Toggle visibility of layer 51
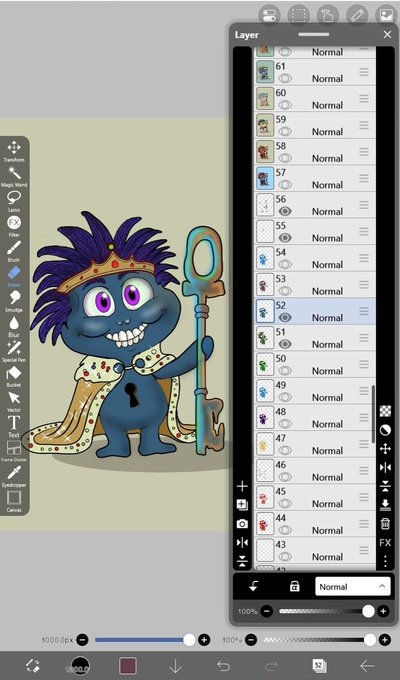This screenshot has width=400, height=680. click(285, 344)
